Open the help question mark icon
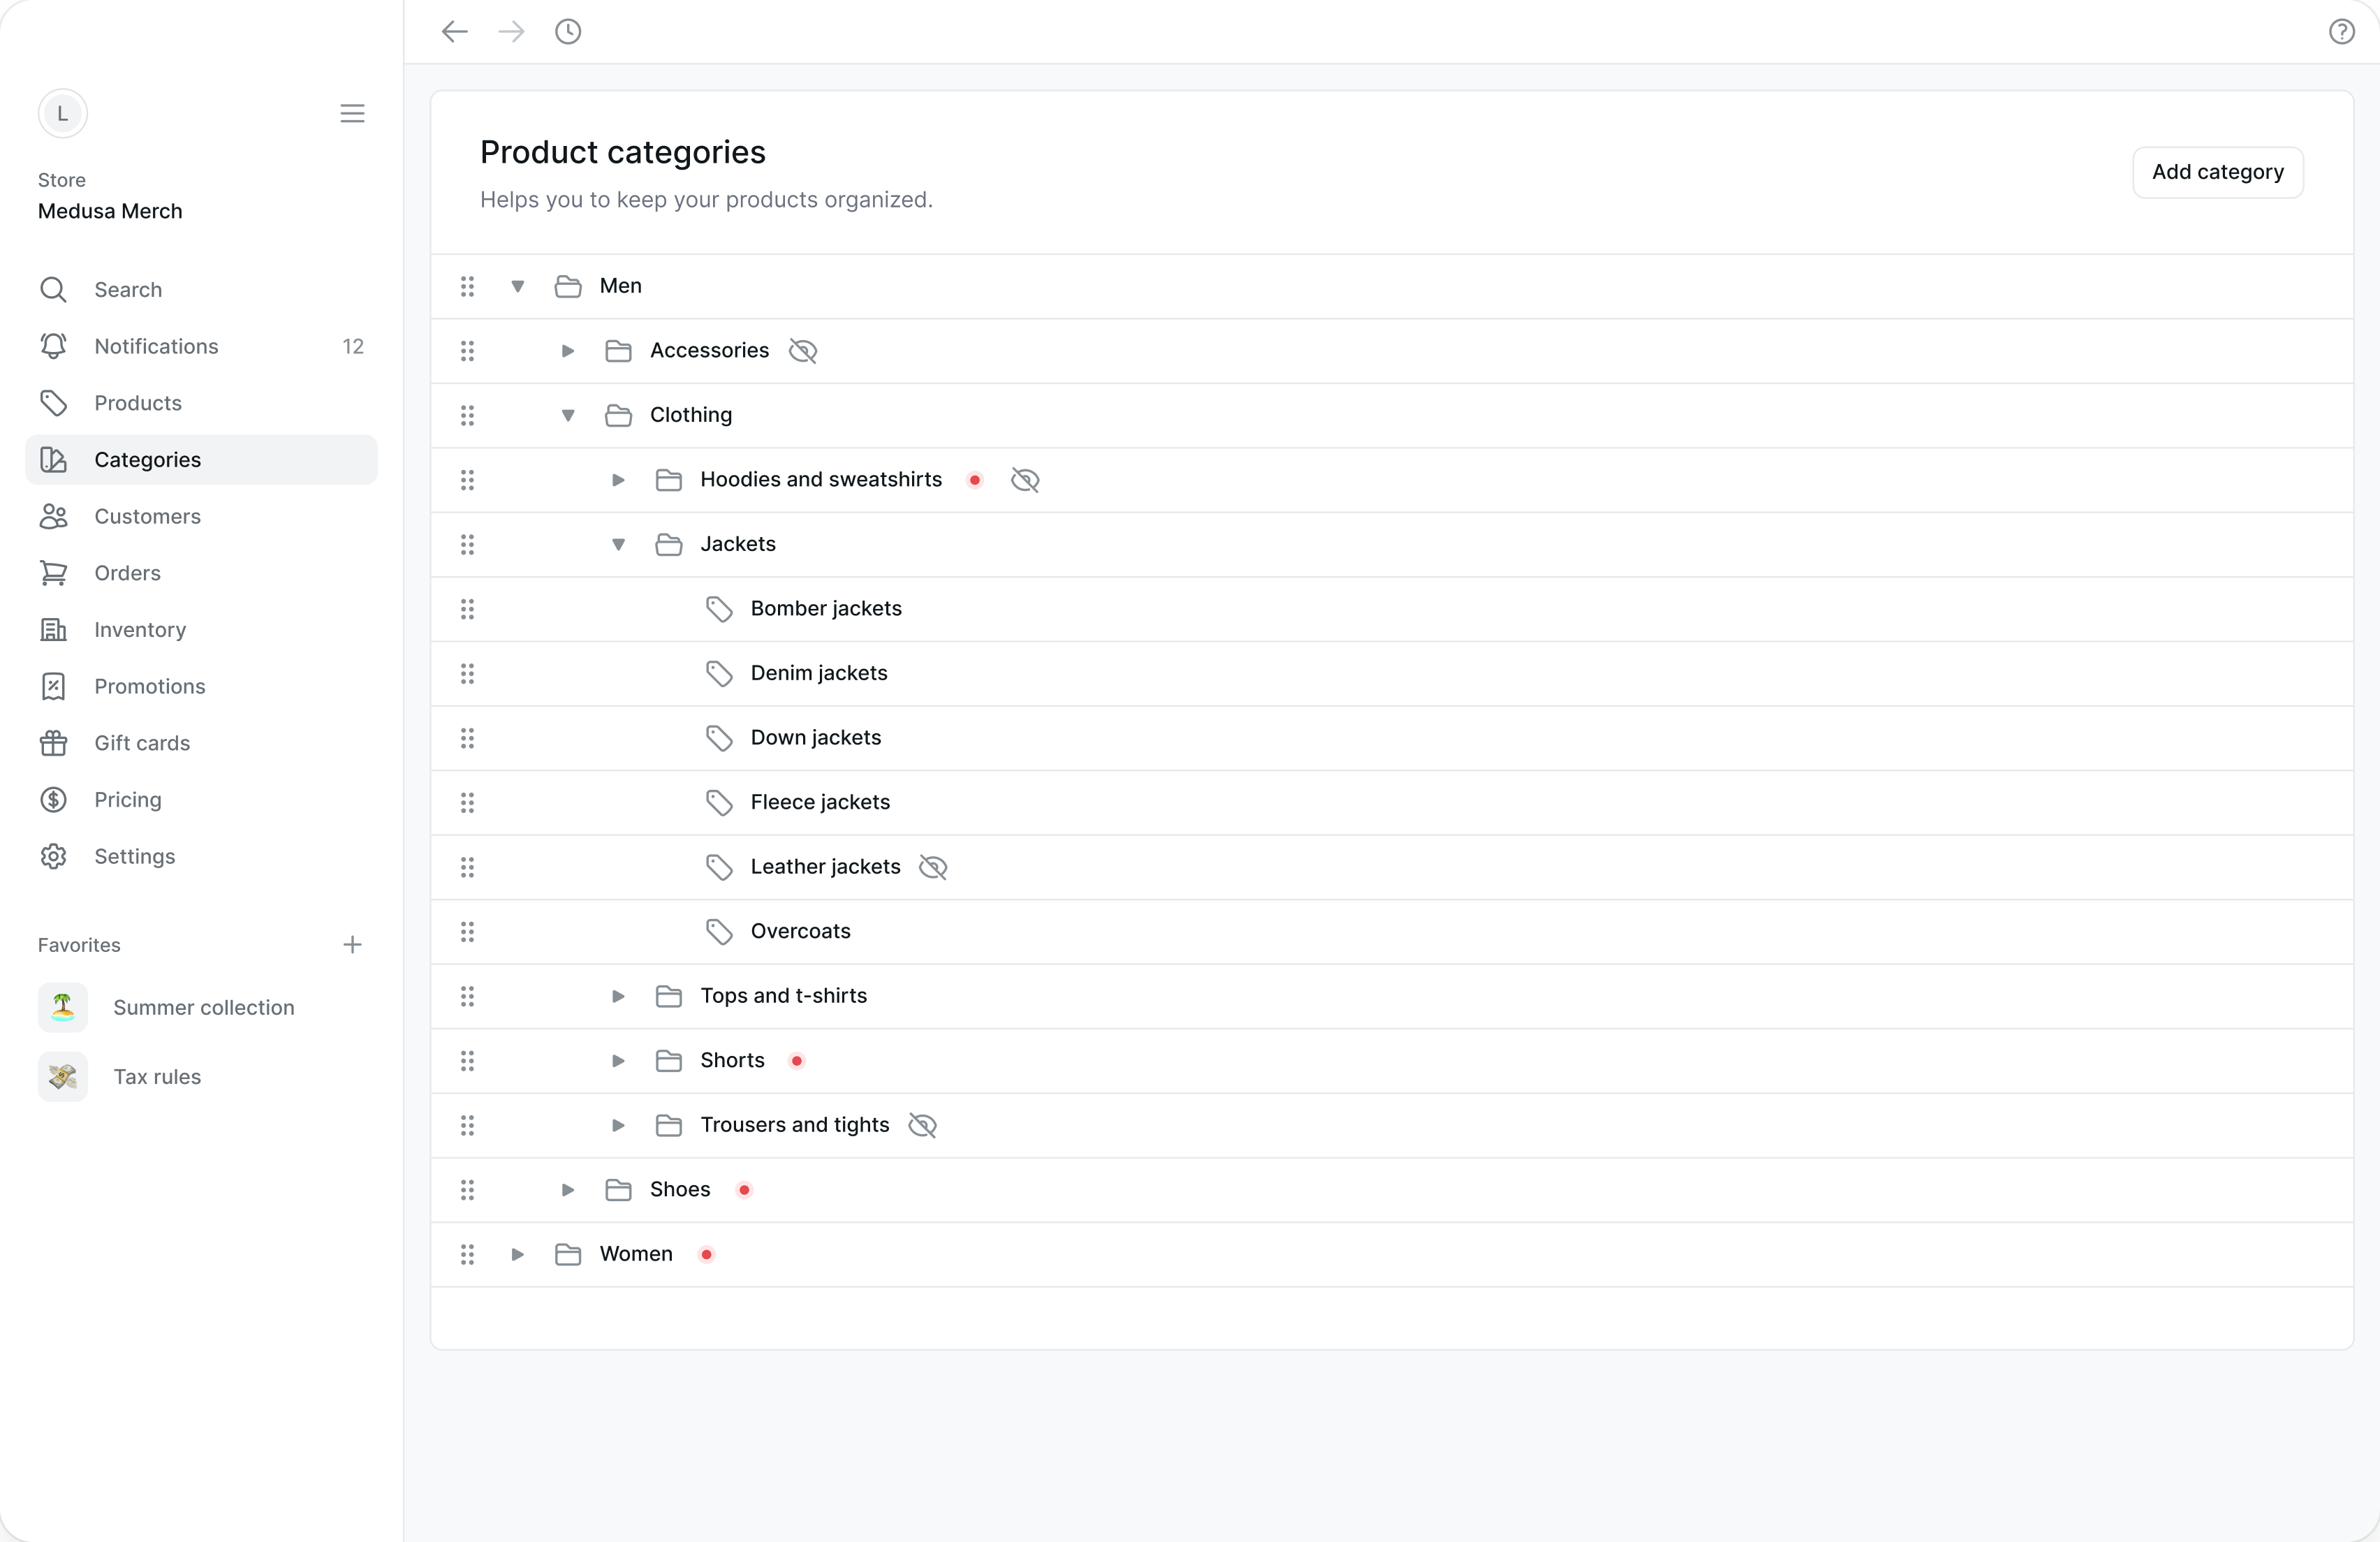This screenshot has width=2380, height=1542. [x=2341, y=32]
